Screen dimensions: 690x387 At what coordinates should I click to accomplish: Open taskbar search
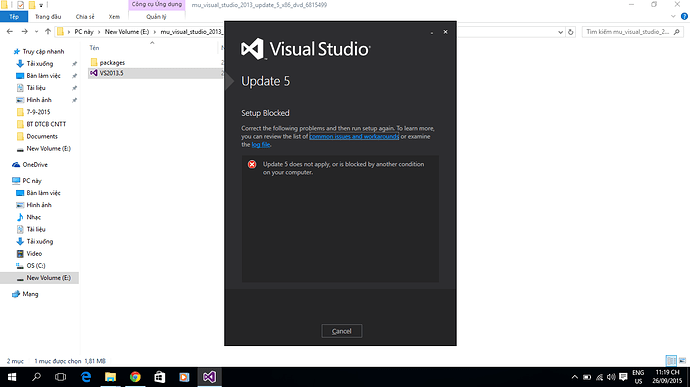point(36,377)
